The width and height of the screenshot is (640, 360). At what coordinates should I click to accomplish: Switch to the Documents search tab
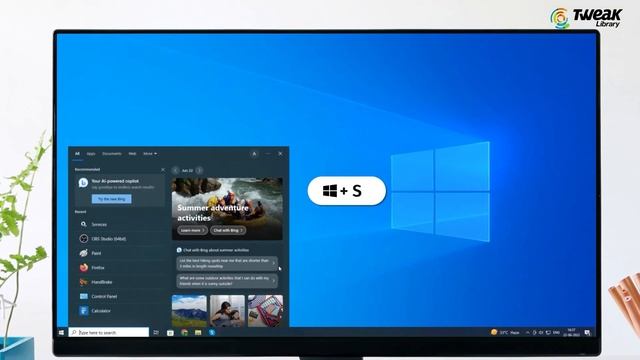click(x=112, y=154)
